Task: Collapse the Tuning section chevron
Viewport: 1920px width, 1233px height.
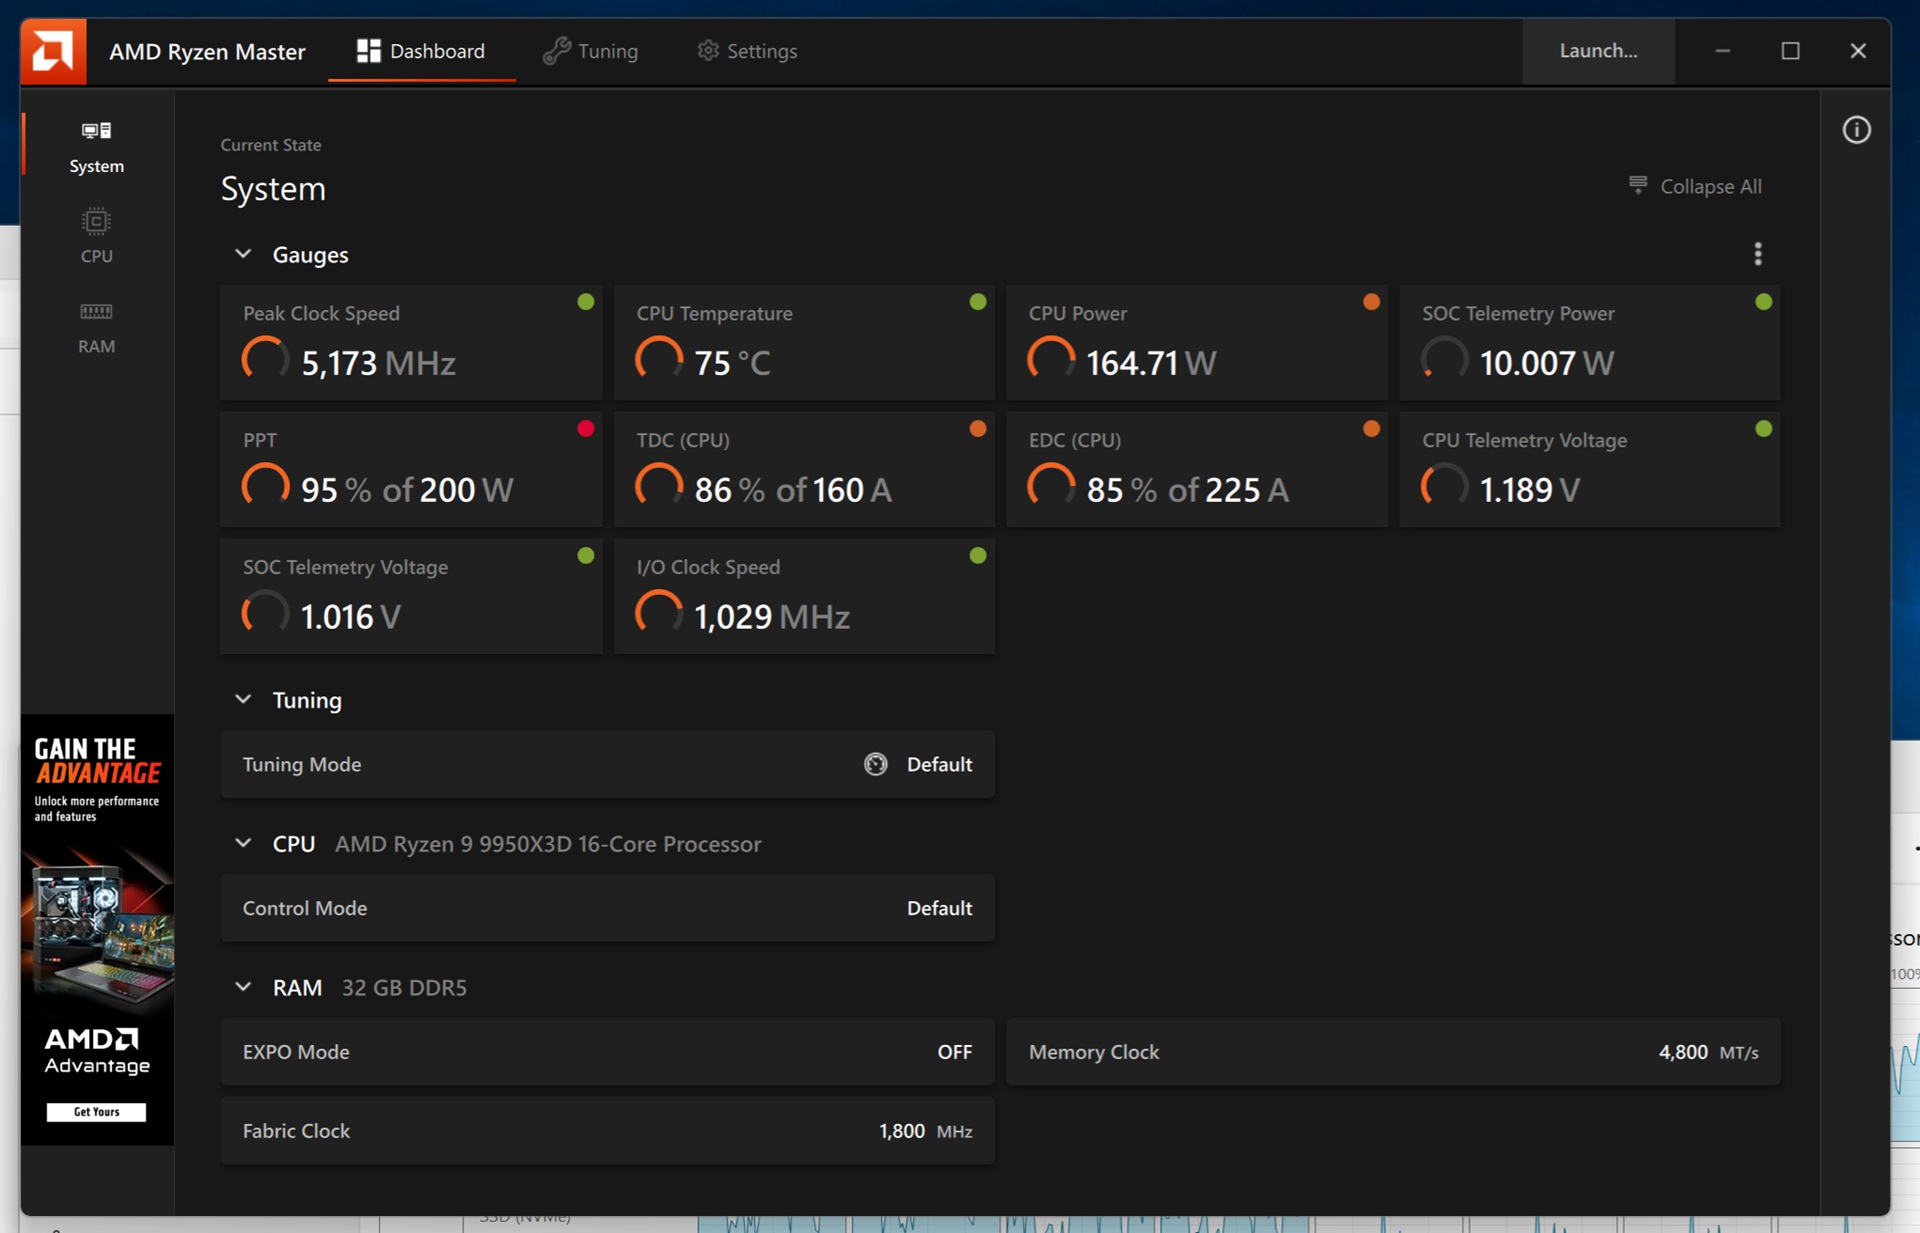Action: click(x=243, y=699)
